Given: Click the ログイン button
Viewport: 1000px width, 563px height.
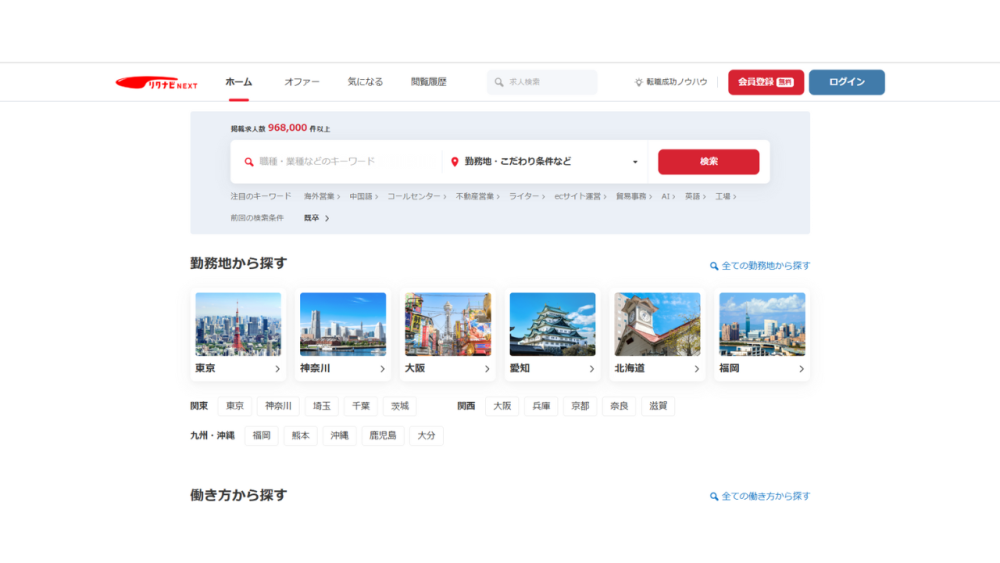Looking at the screenshot, I should pos(846,82).
